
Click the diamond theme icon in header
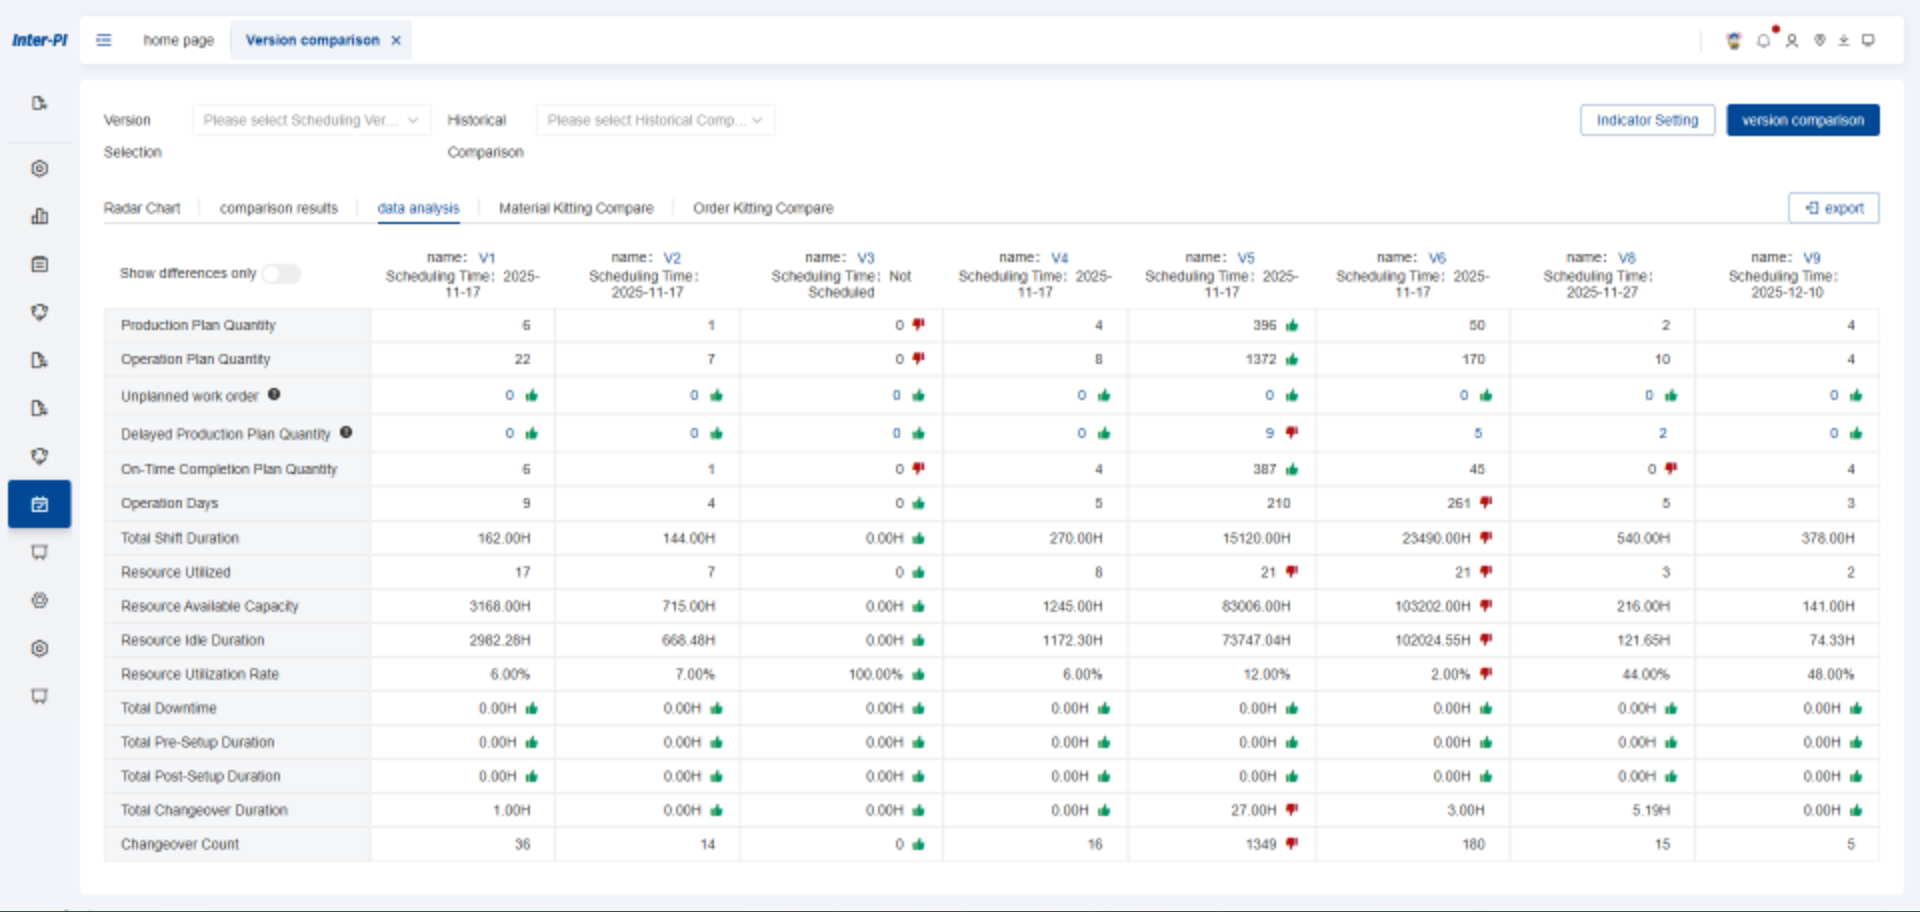pos(1820,40)
